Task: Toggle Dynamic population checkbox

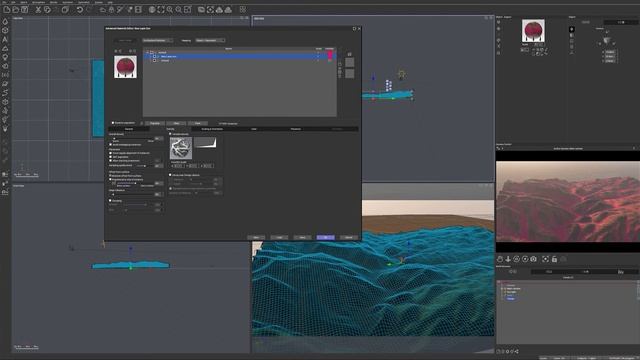Action: click(x=113, y=122)
